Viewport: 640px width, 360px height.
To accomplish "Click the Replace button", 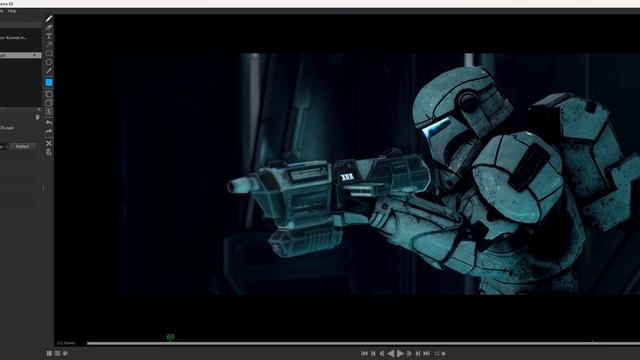I will tap(22, 146).
